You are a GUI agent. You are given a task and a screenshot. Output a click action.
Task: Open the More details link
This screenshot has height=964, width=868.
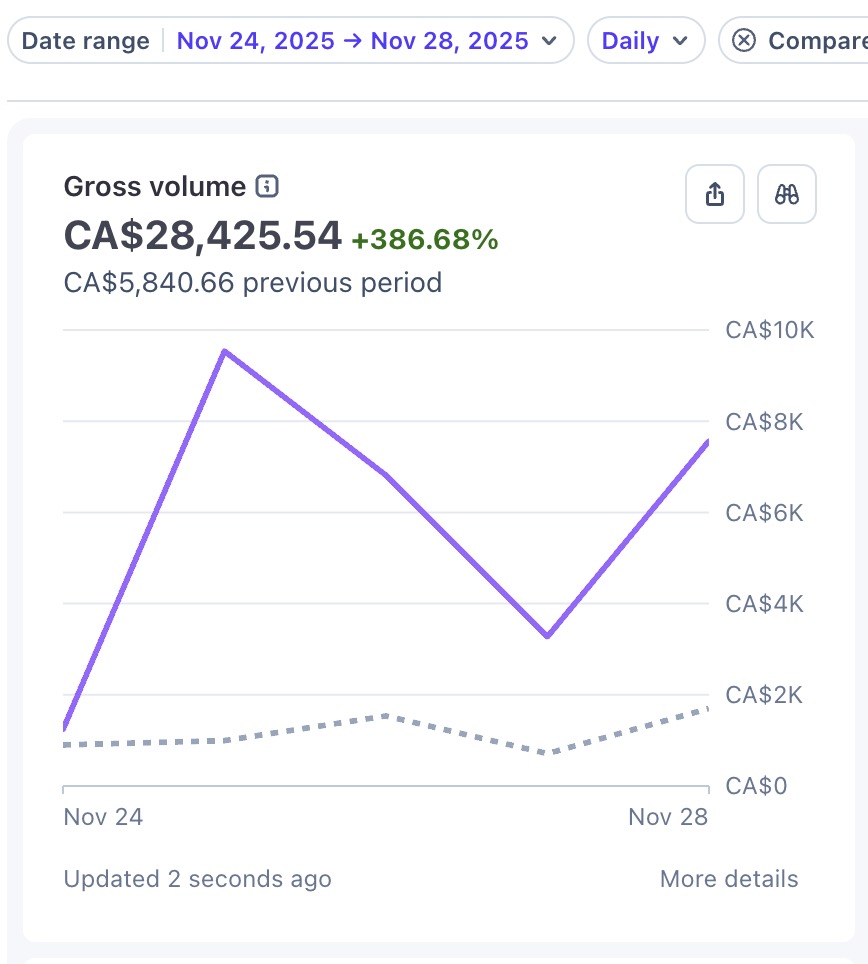(728, 879)
